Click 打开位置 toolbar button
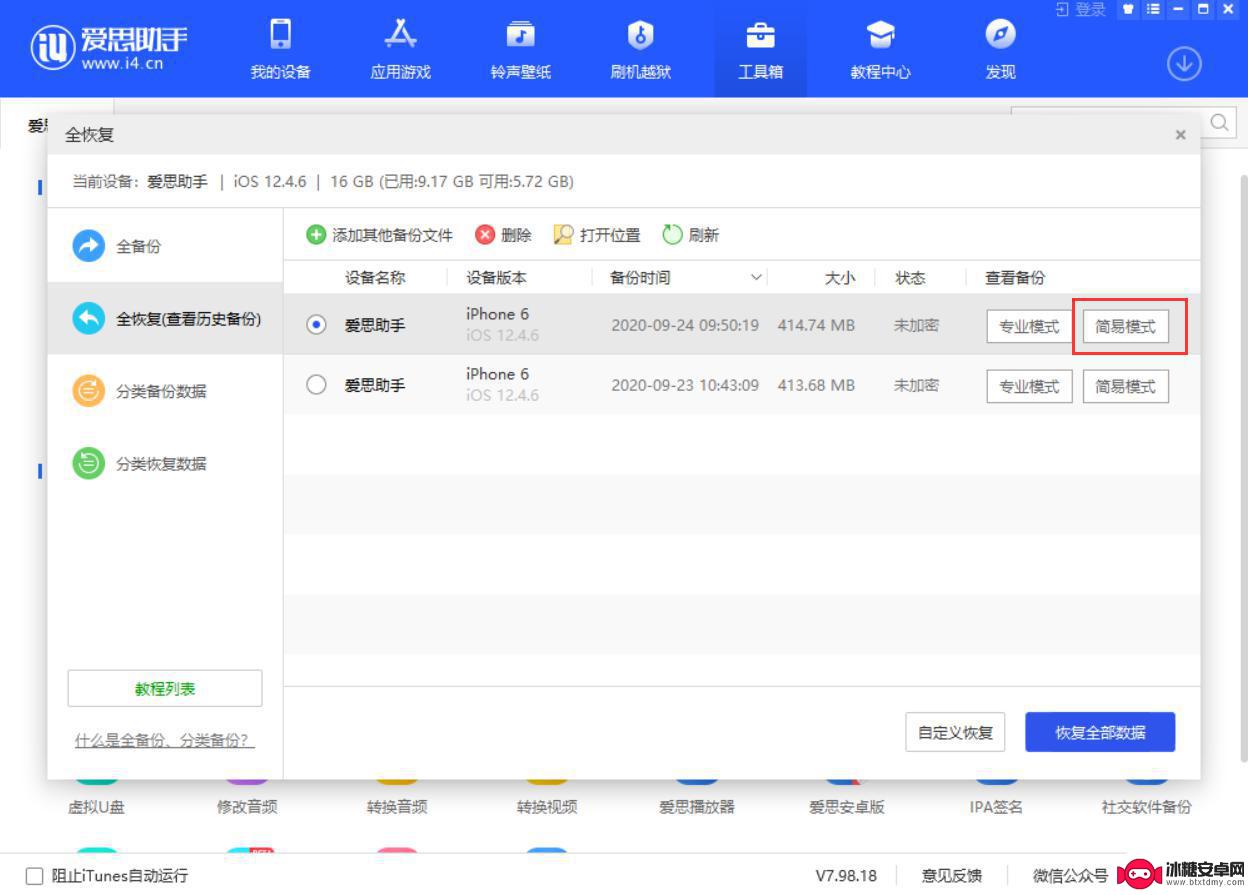 597,235
